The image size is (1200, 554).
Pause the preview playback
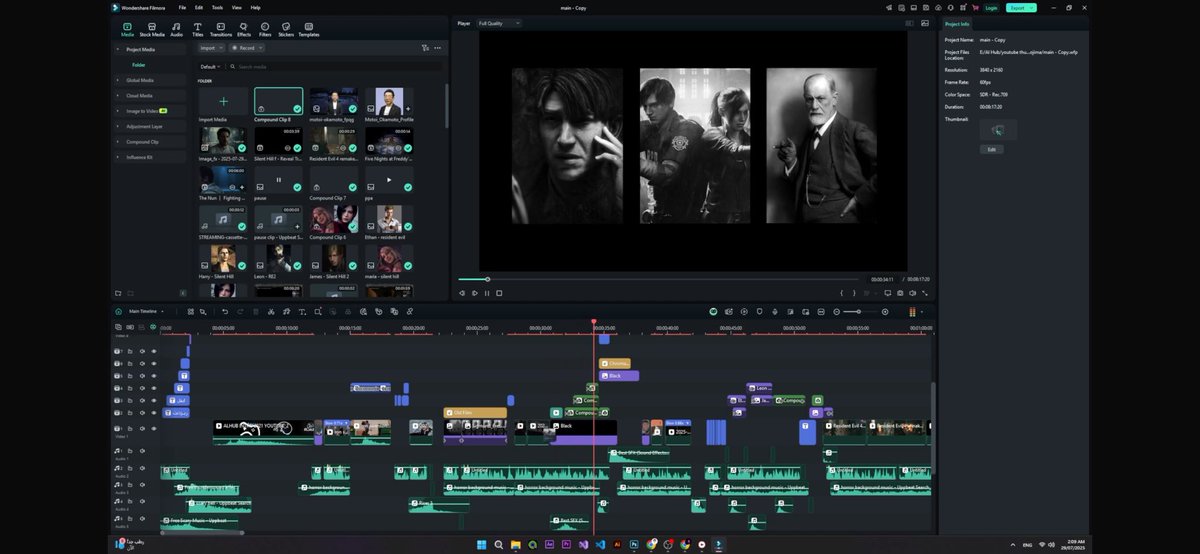(x=487, y=293)
